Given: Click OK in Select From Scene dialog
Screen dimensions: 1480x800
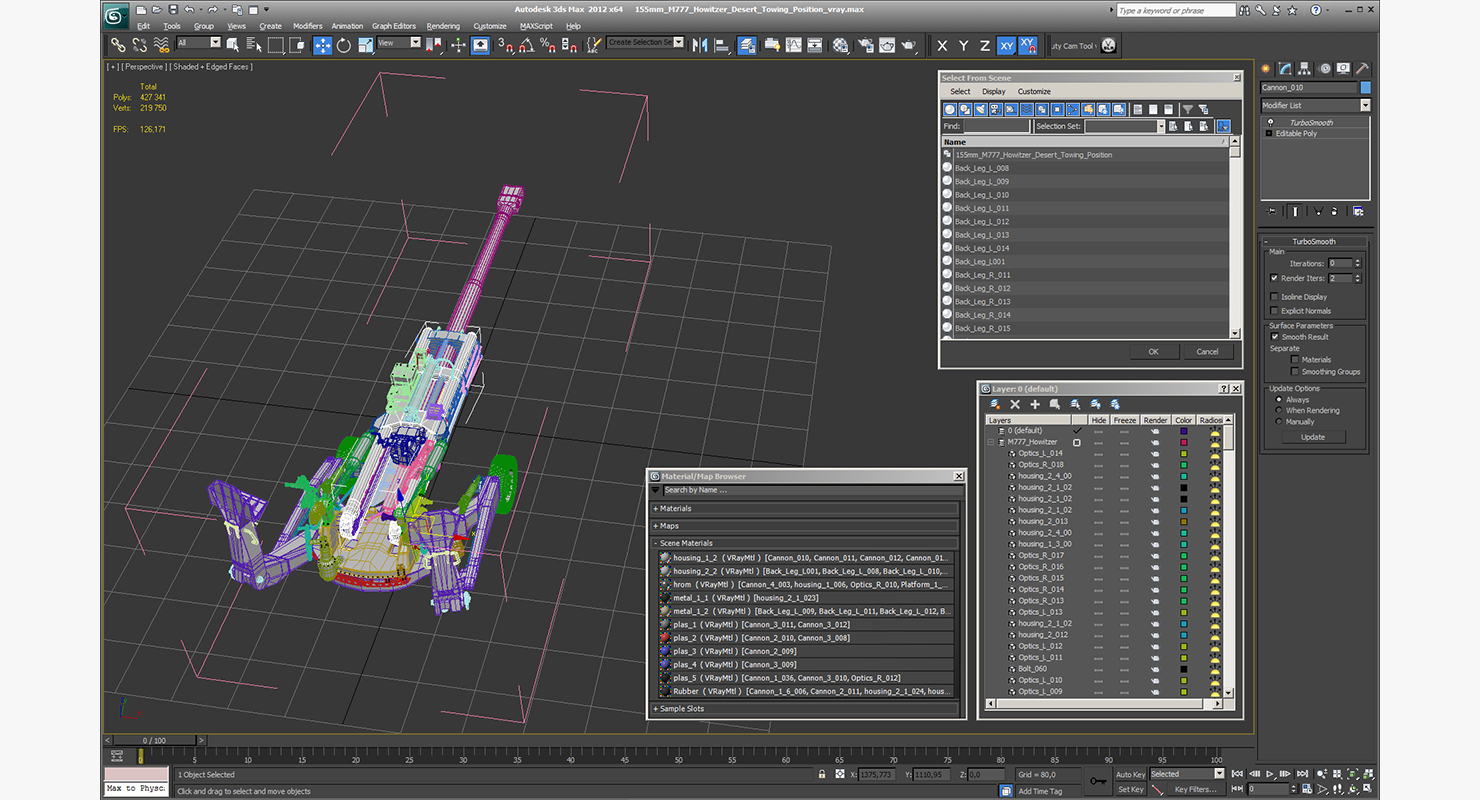Looking at the screenshot, I should pyautogui.click(x=1153, y=352).
